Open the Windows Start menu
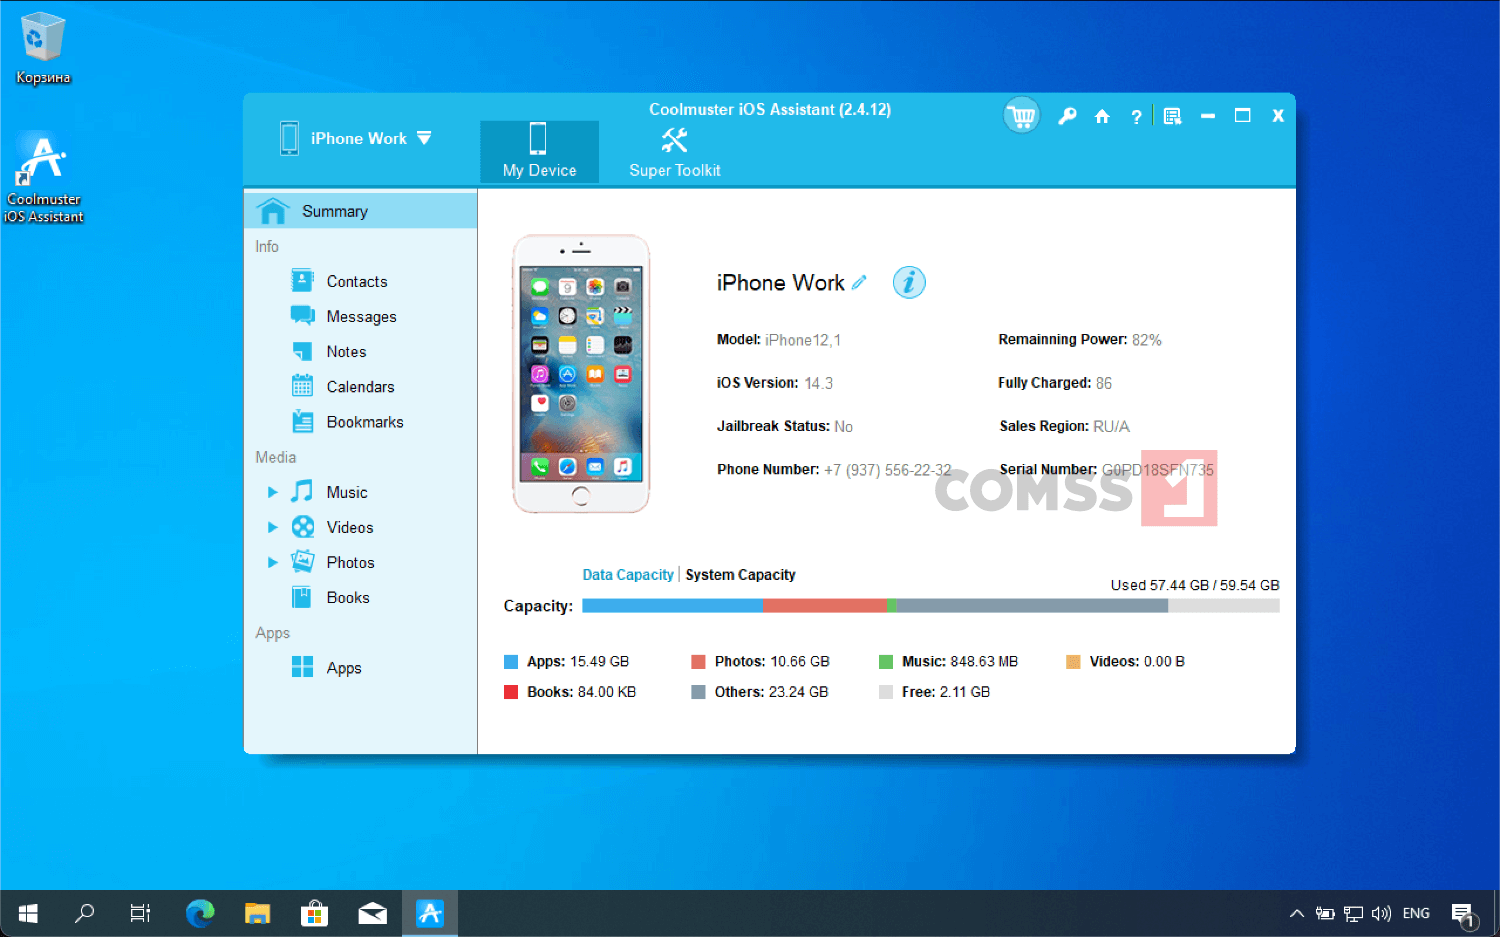1500x937 pixels. click(28, 913)
